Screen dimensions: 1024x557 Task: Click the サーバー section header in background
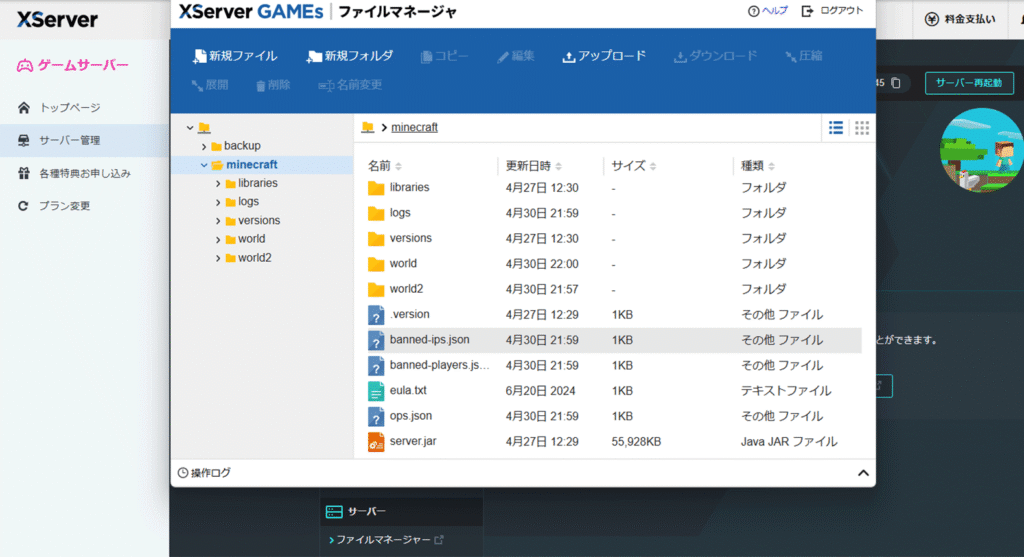[x=401, y=511]
